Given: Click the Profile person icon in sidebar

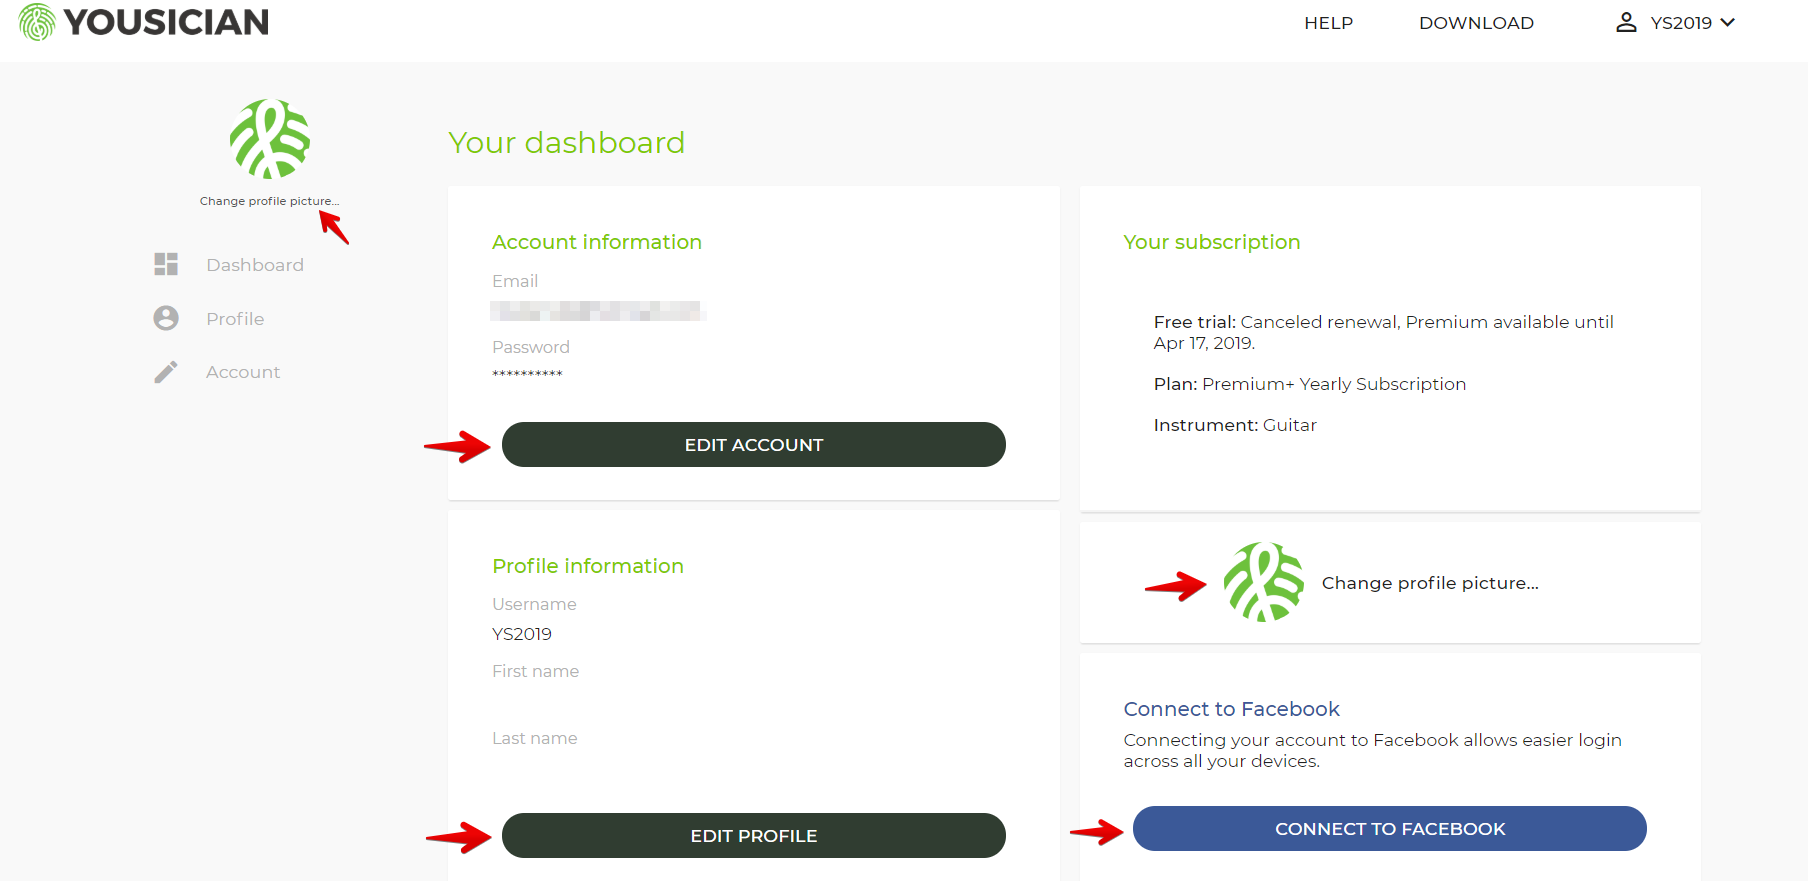Looking at the screenshot, I should click(x=166, y=318).
